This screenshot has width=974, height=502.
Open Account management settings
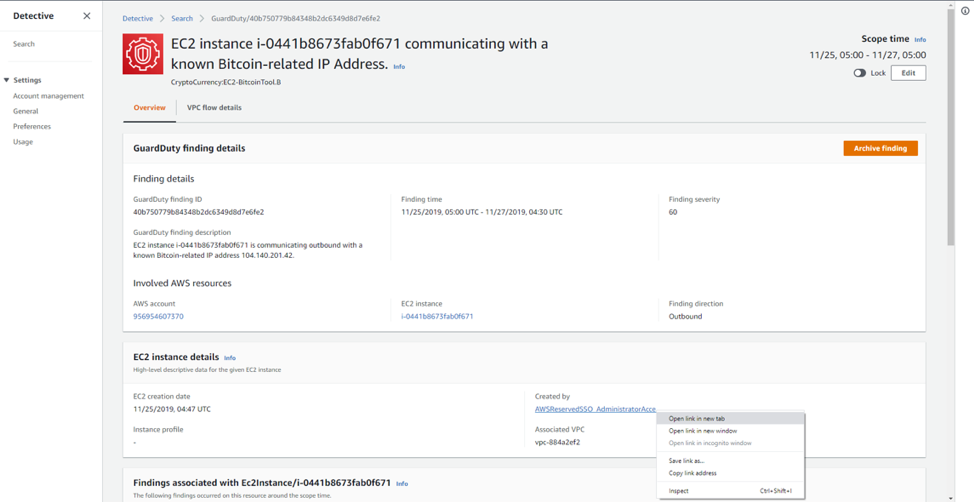(x=48, y=96)
